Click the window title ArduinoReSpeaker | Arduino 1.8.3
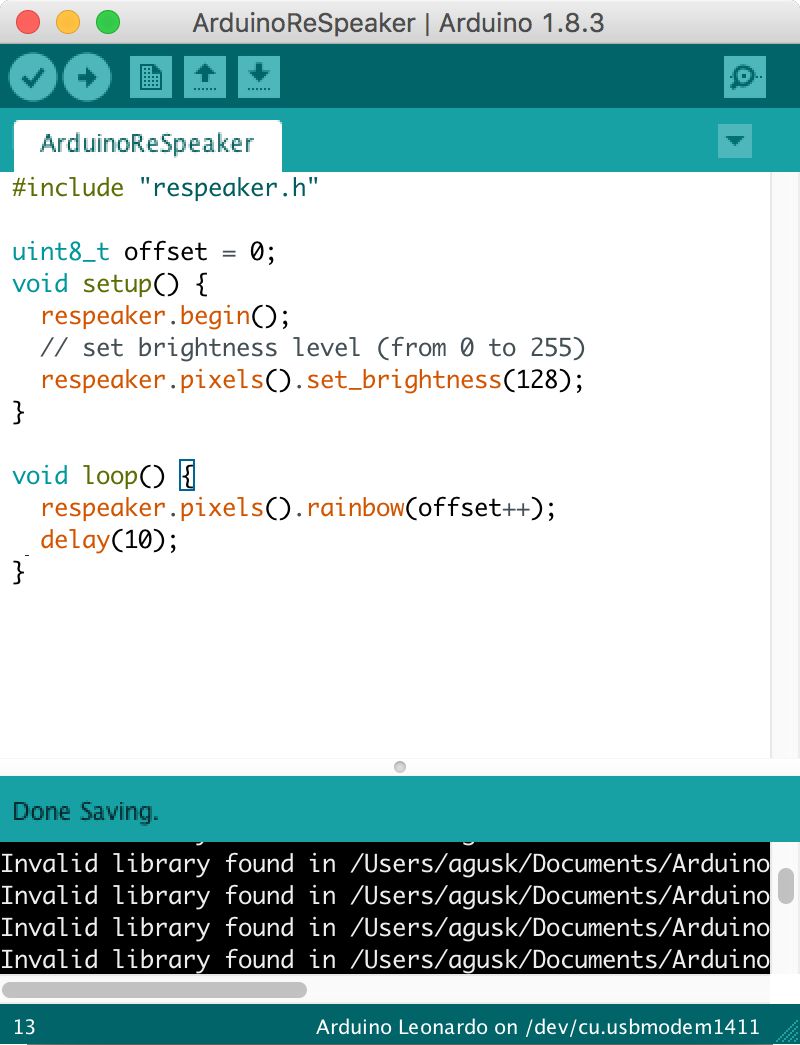Screen dimensions: 800x1045 pos(399,23)
